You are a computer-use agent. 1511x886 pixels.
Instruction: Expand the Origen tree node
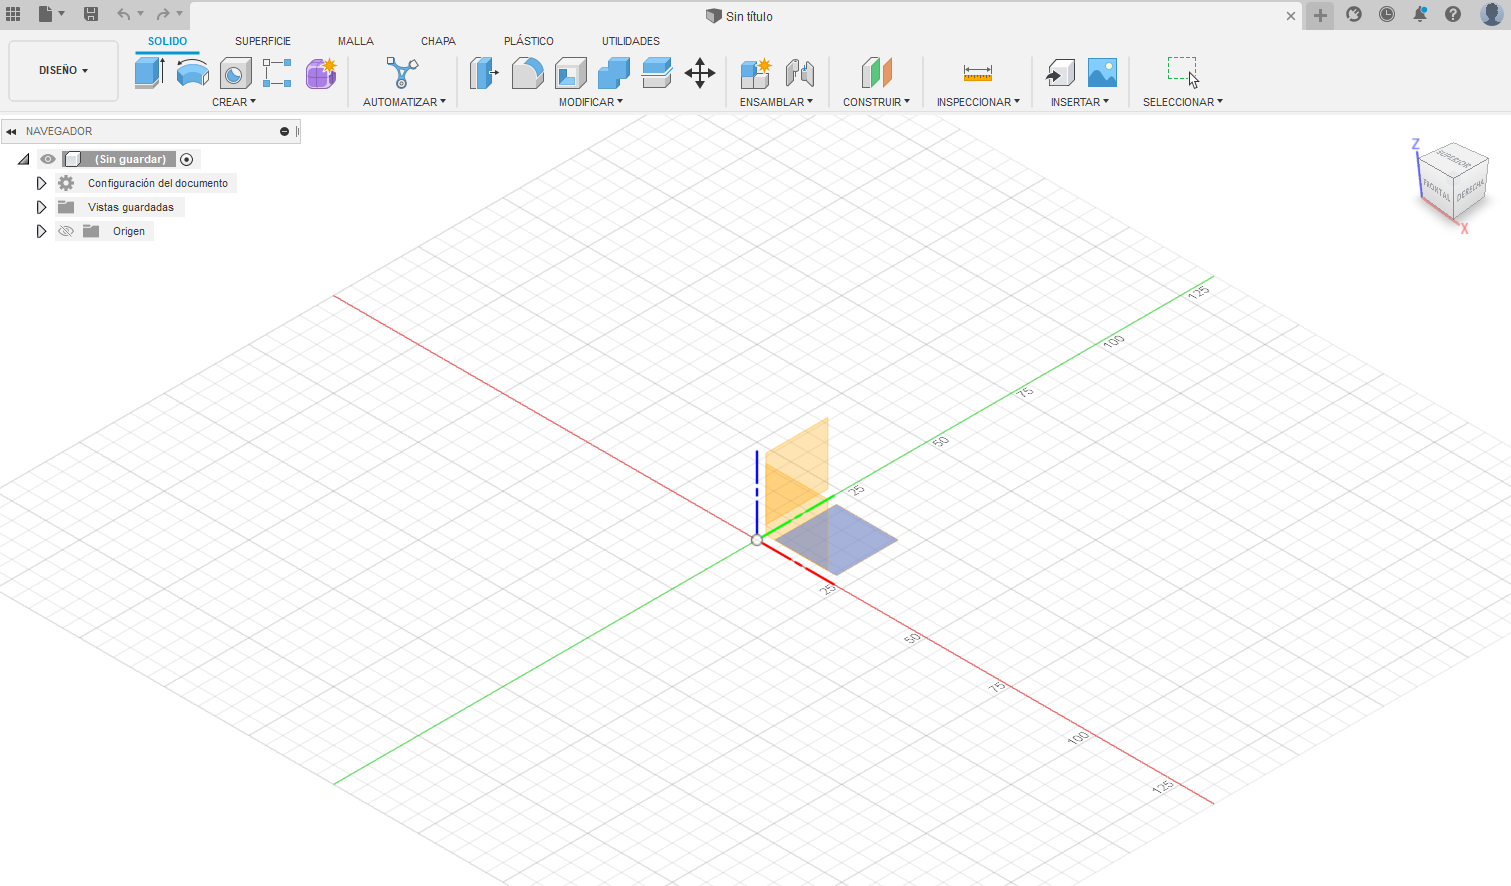(41, 231)
